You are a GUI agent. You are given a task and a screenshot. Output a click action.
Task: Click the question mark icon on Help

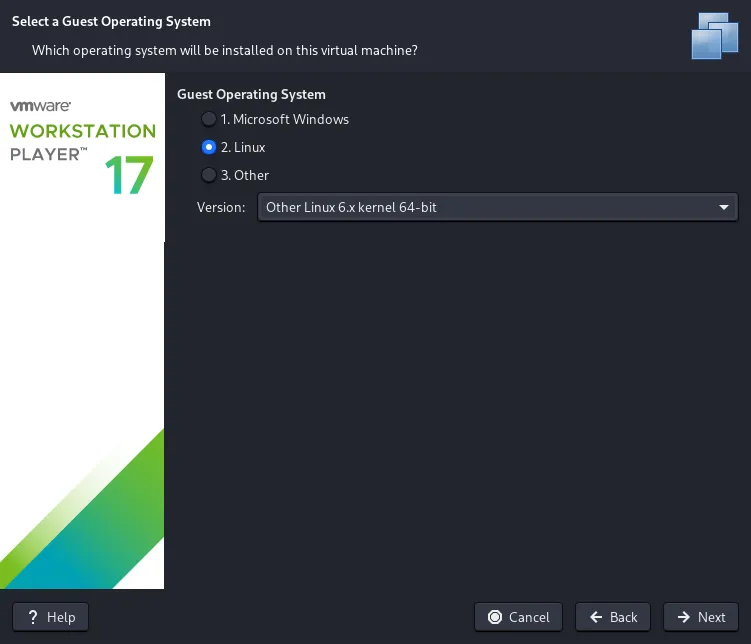[x=33, y=617]
